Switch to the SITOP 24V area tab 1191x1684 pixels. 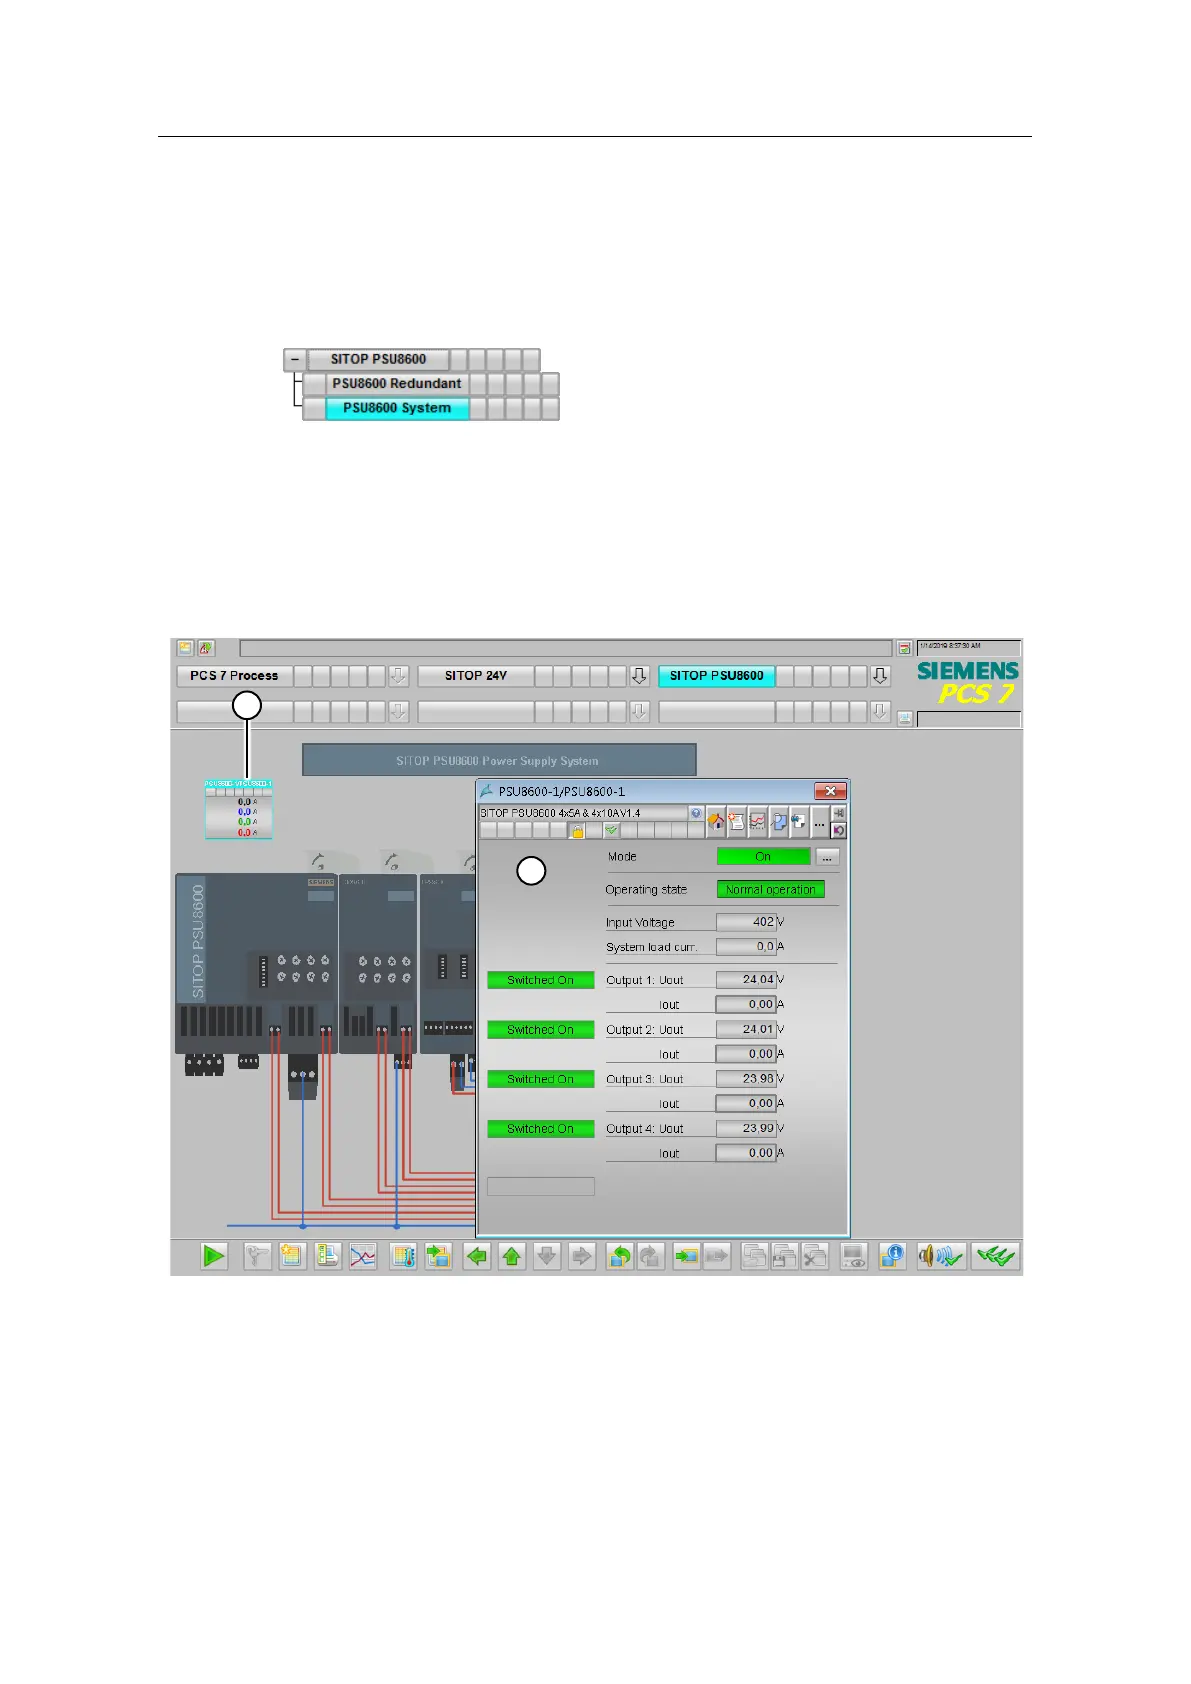click(476, 676)
